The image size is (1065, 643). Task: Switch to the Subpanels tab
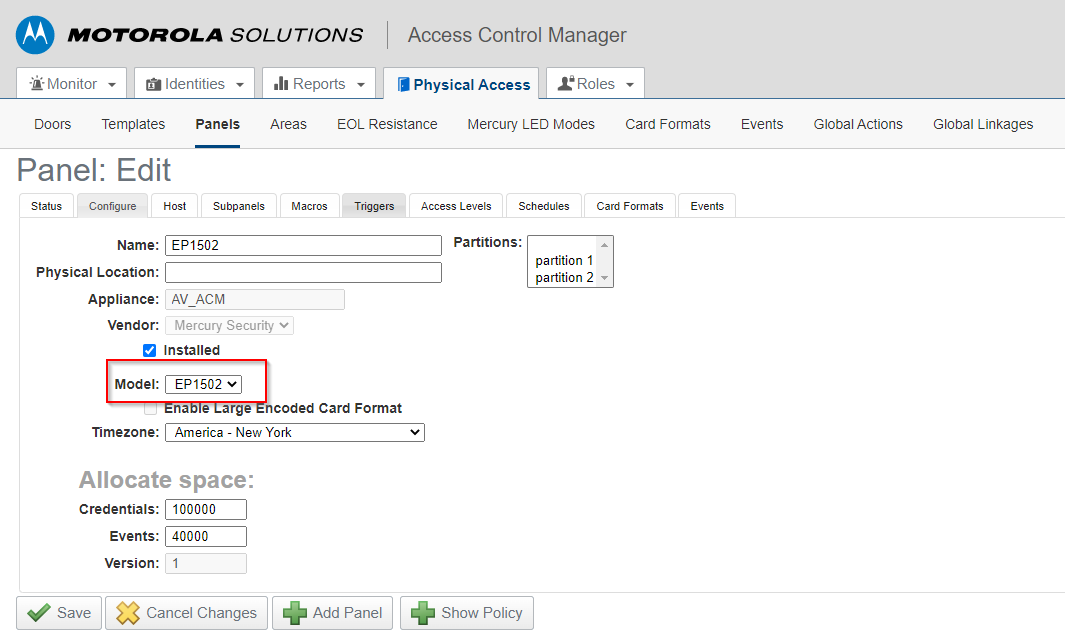click(x=238, y=205)
